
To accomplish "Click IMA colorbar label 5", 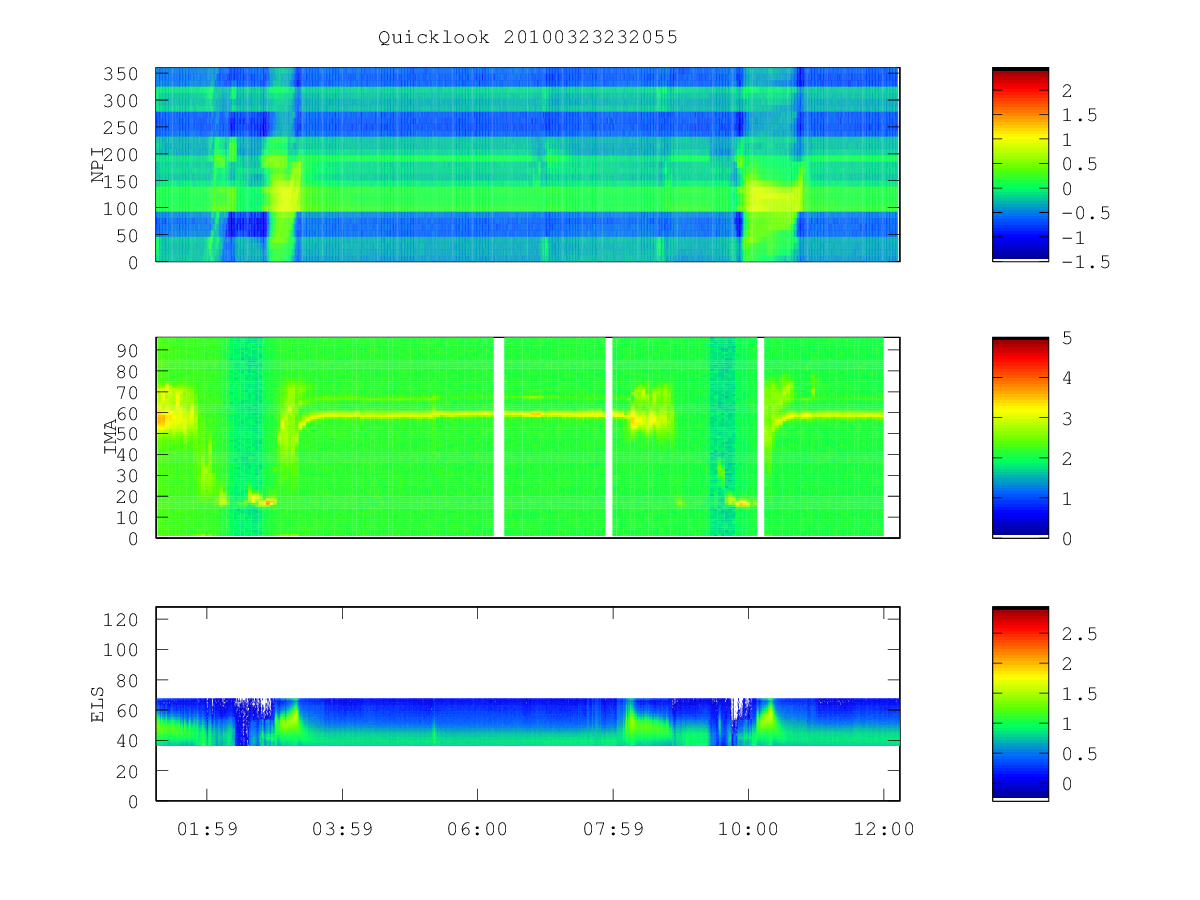I will click(1067, 338).
